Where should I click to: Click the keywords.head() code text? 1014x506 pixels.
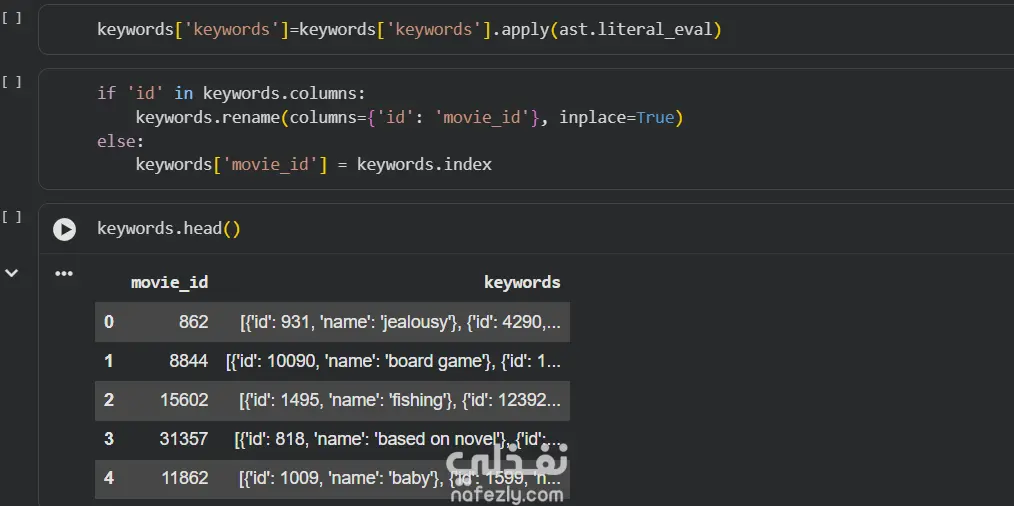(x=169, y=229)
